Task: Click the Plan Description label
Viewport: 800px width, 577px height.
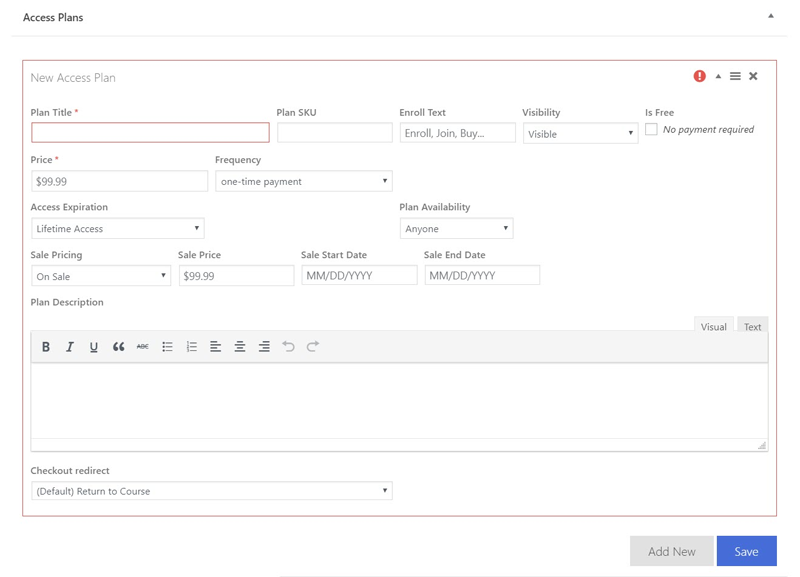Action: pyautogui.click(x=67, y=302)
